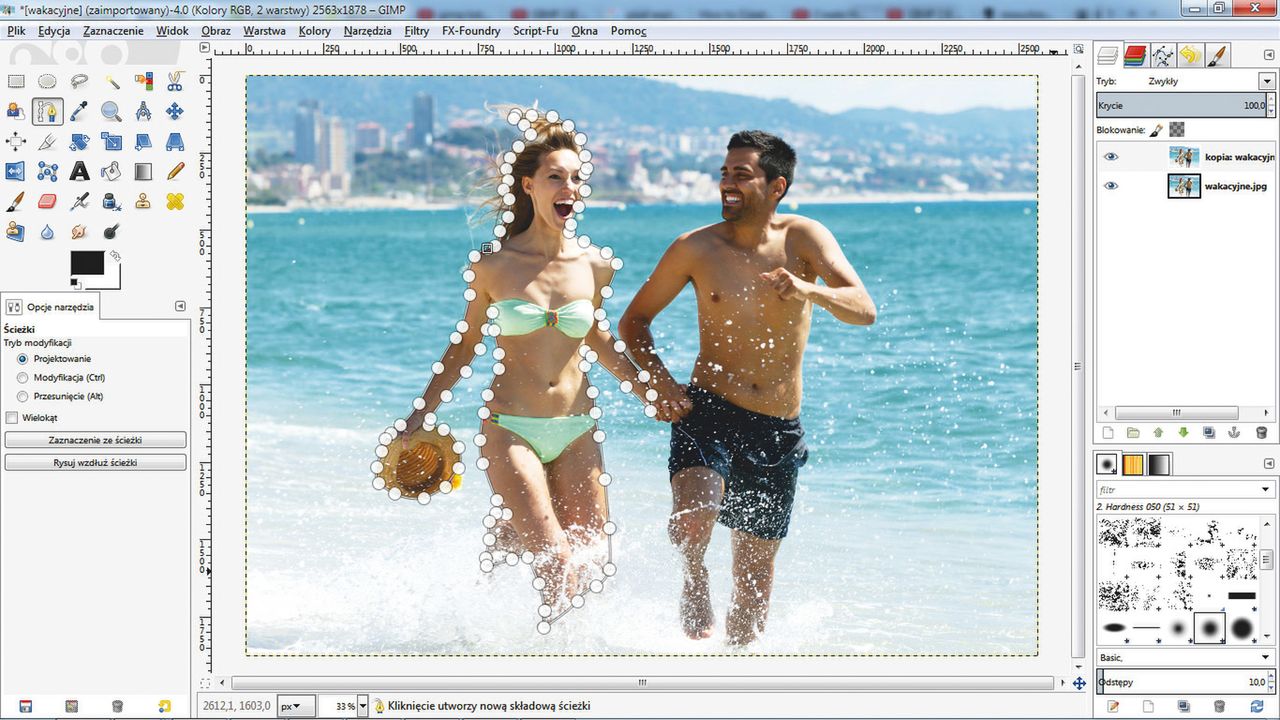This screenshot has height=720, width=1280.
Task: Choose the Eraser tool
Action: pyautogui.click(x=47, y=201)
